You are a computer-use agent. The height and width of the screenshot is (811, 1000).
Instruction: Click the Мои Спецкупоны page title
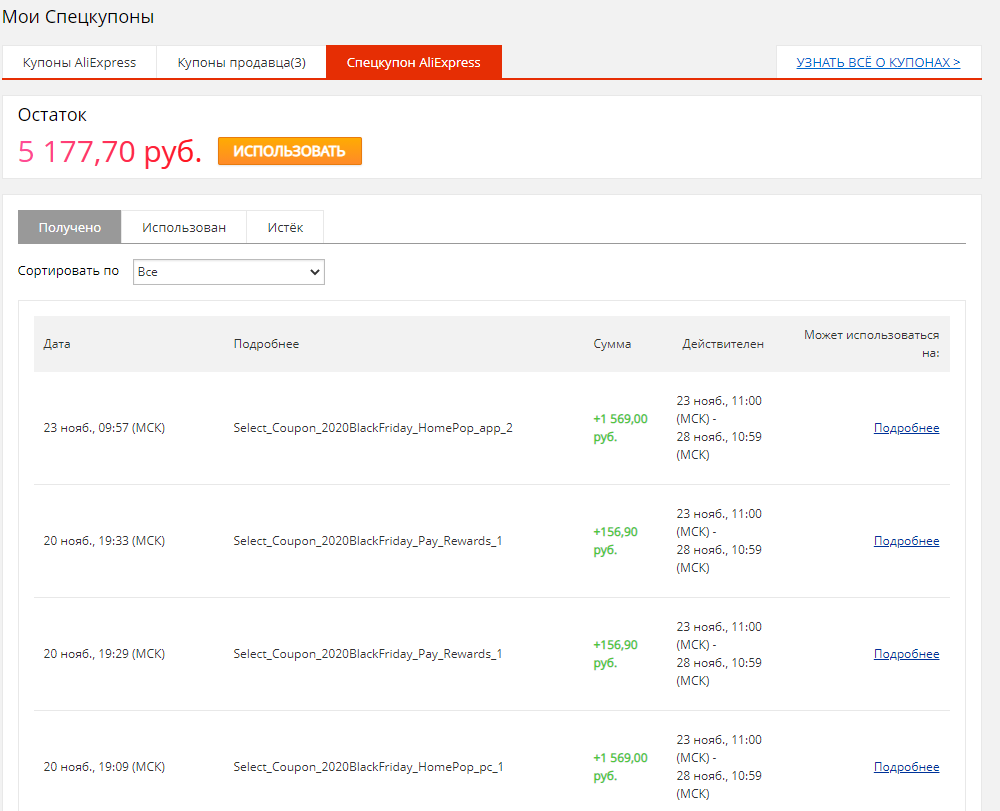(78, 17)
